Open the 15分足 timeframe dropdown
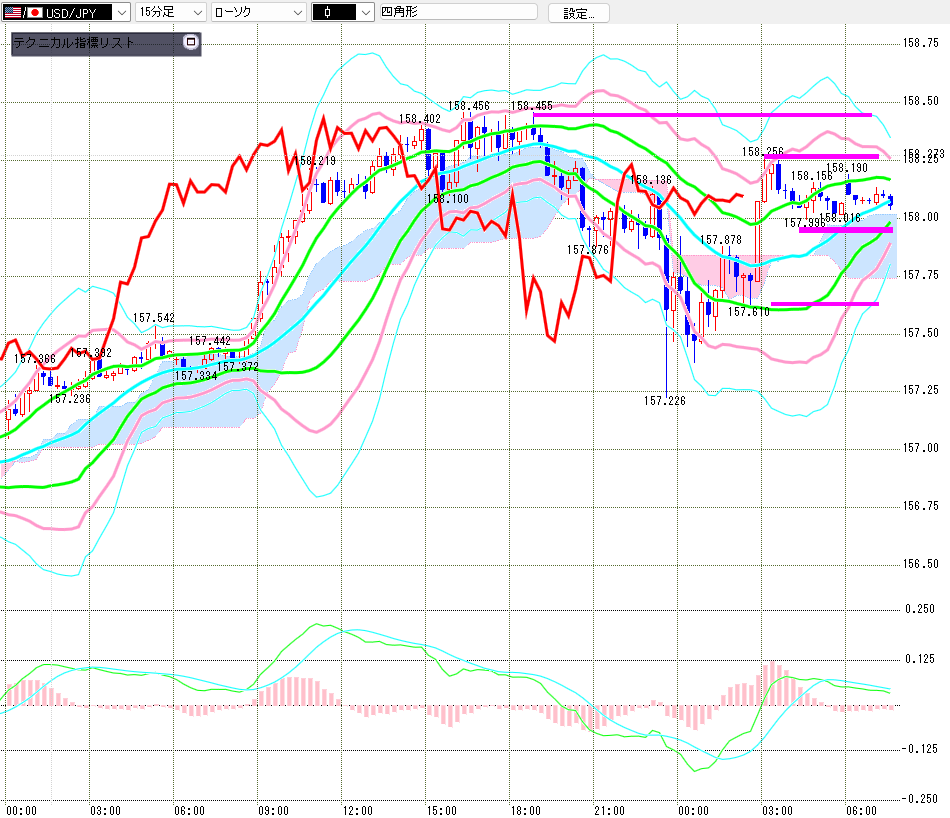The height and width of the screenshot is (818, 950). pyautogui.click(x=170, y=12)
